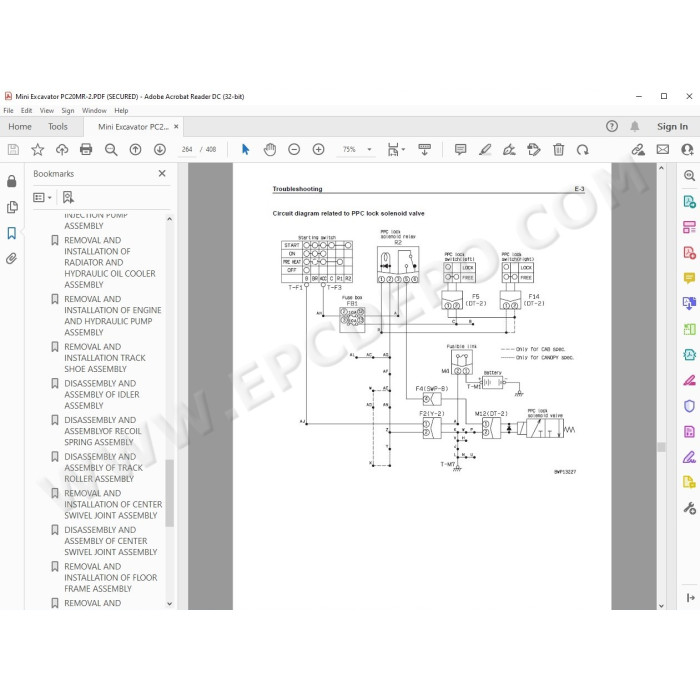Open the Help menu
The width and height of the screenshot is (700, 700).
point(121,110)
